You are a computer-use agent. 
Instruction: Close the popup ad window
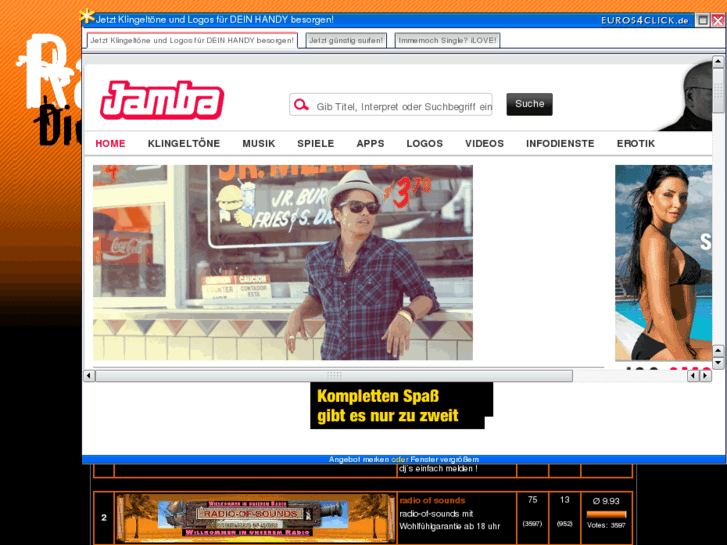click(x=718, y=20)
